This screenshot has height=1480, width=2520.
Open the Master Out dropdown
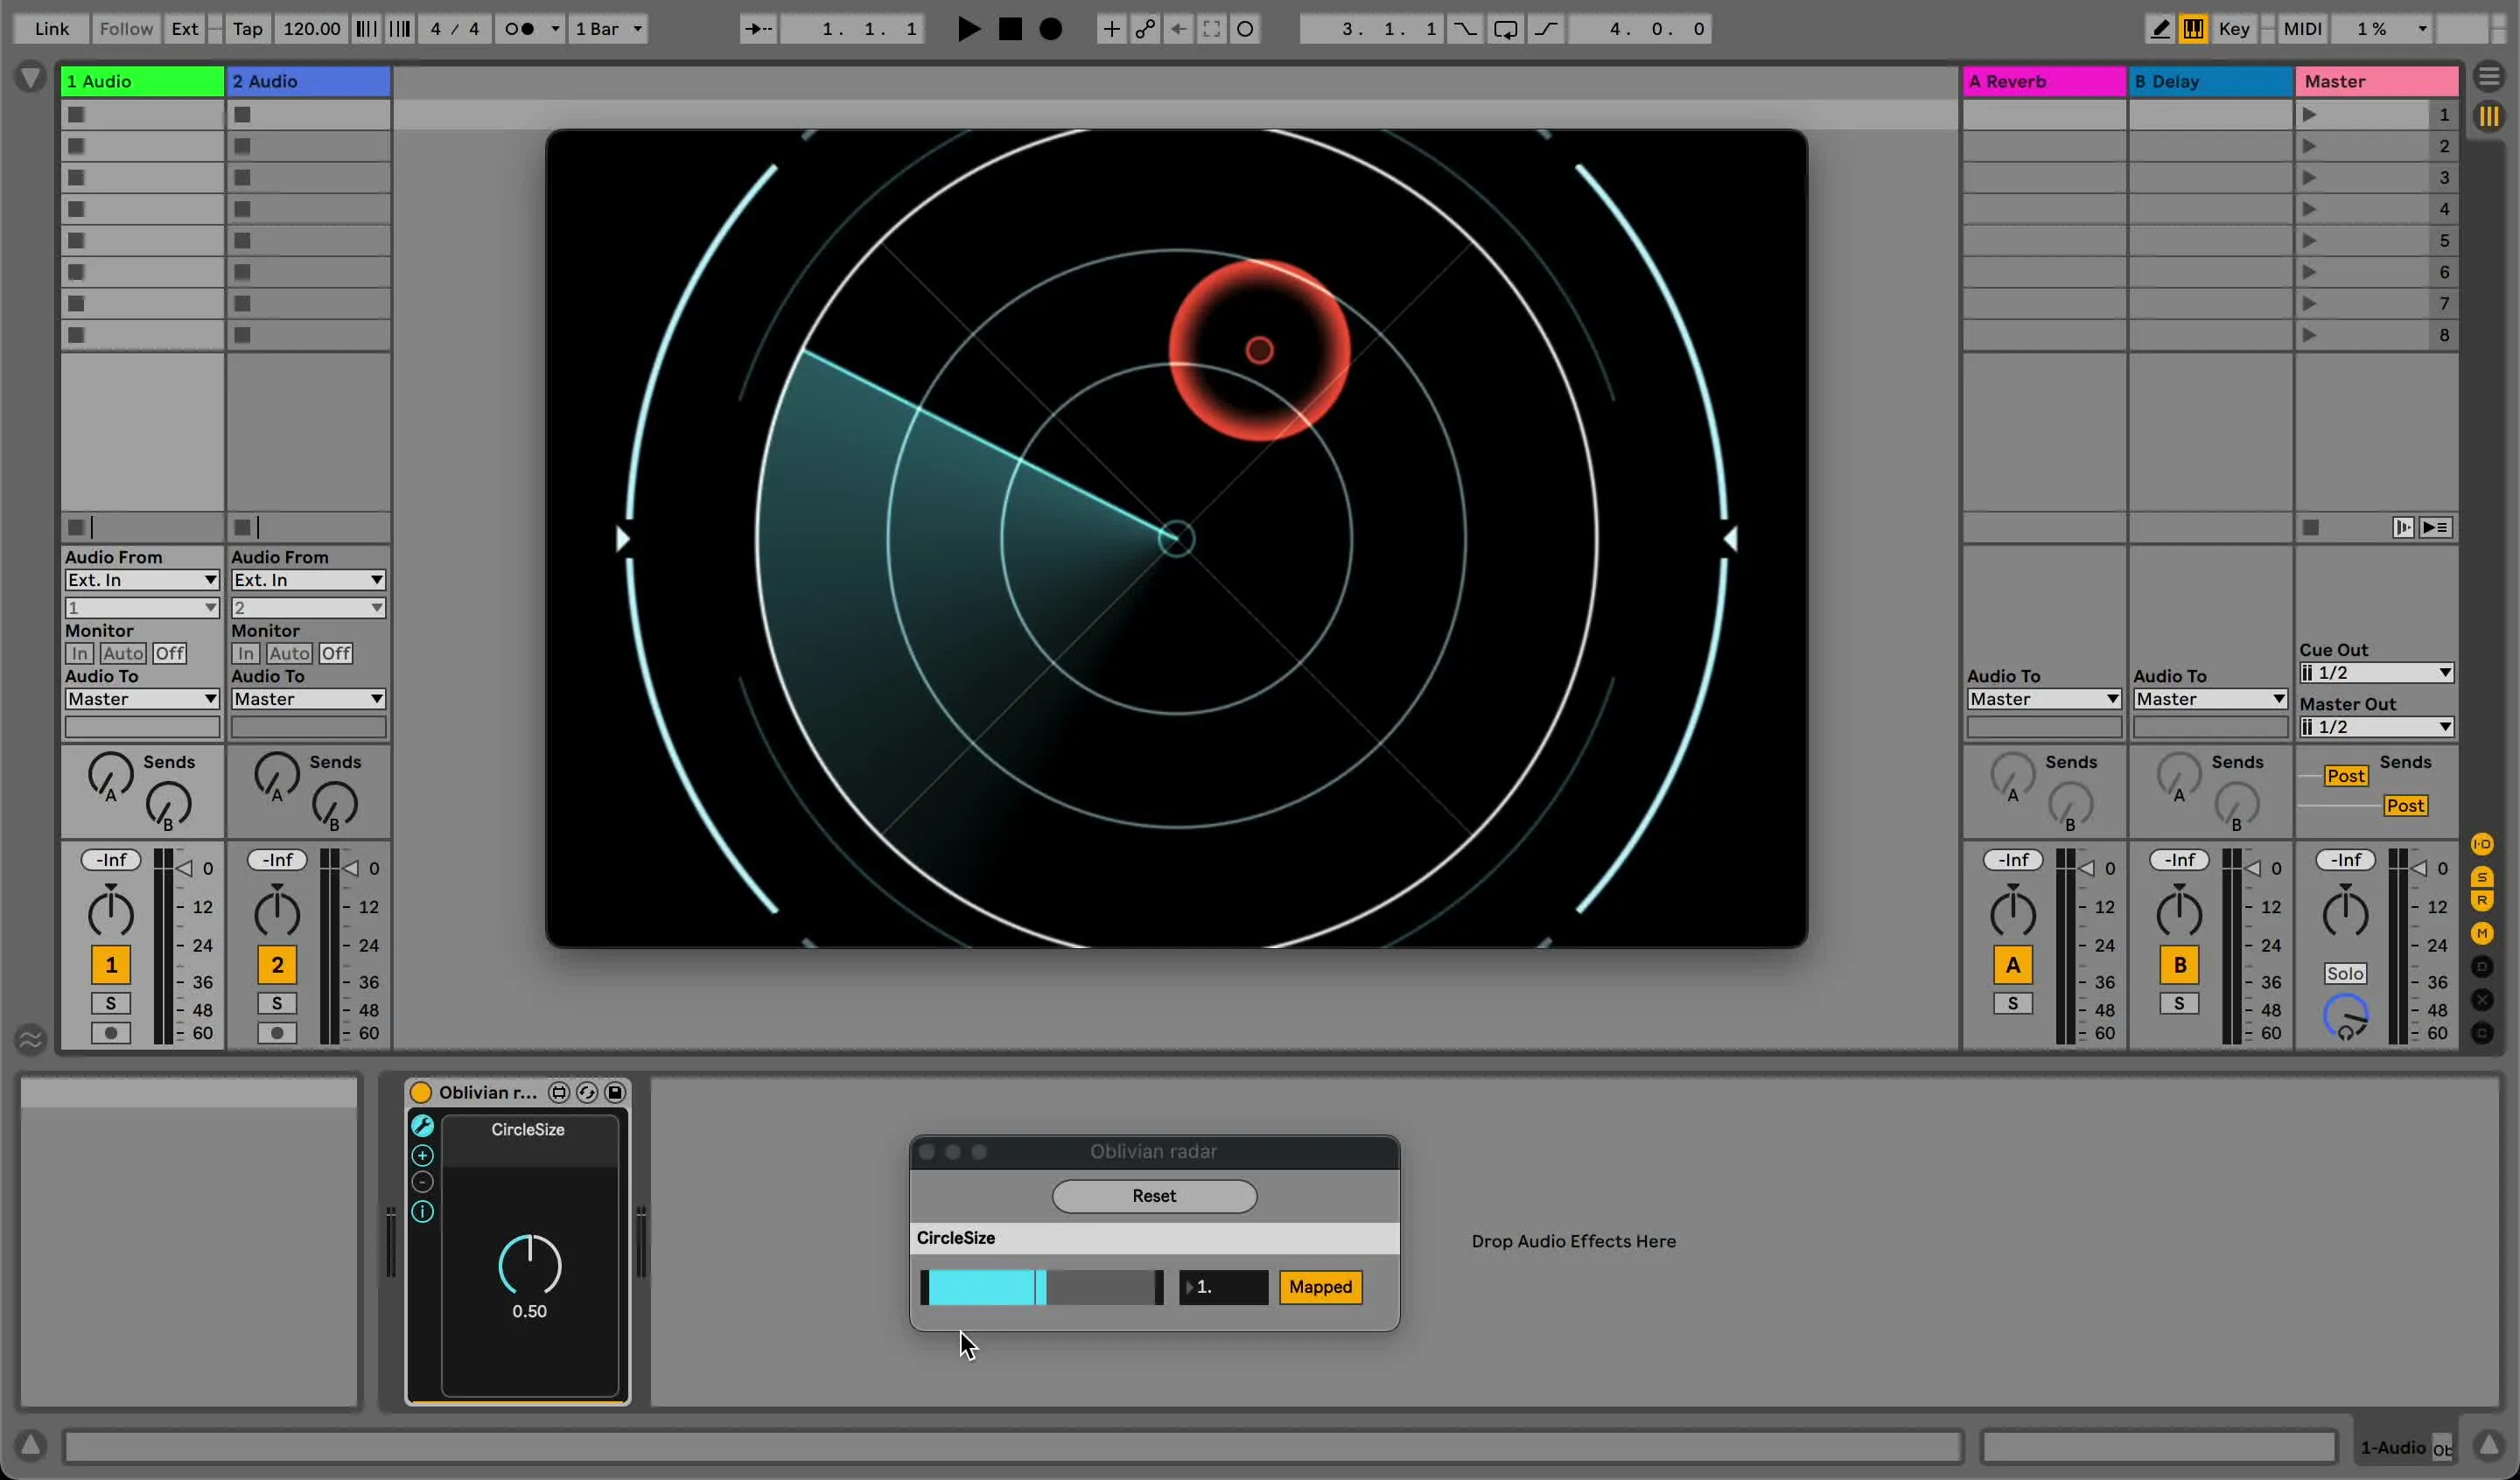point(2376,727)
